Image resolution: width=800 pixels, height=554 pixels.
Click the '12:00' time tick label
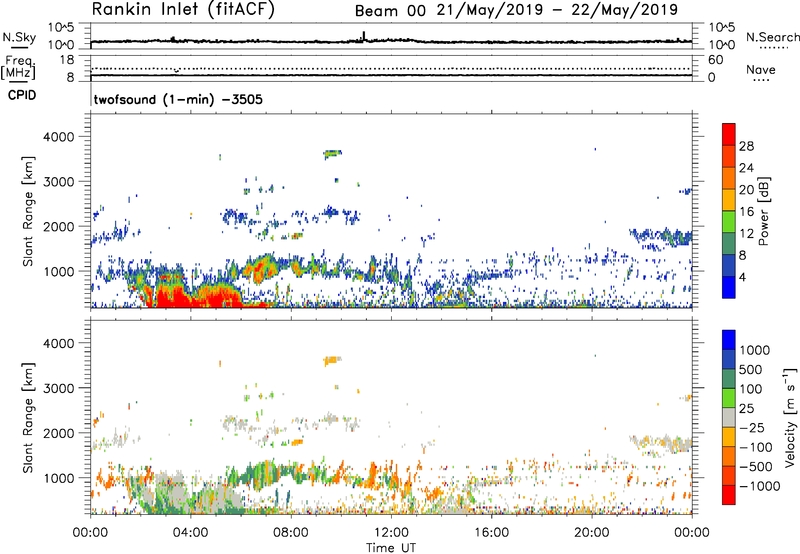click(x=391, y=533)
